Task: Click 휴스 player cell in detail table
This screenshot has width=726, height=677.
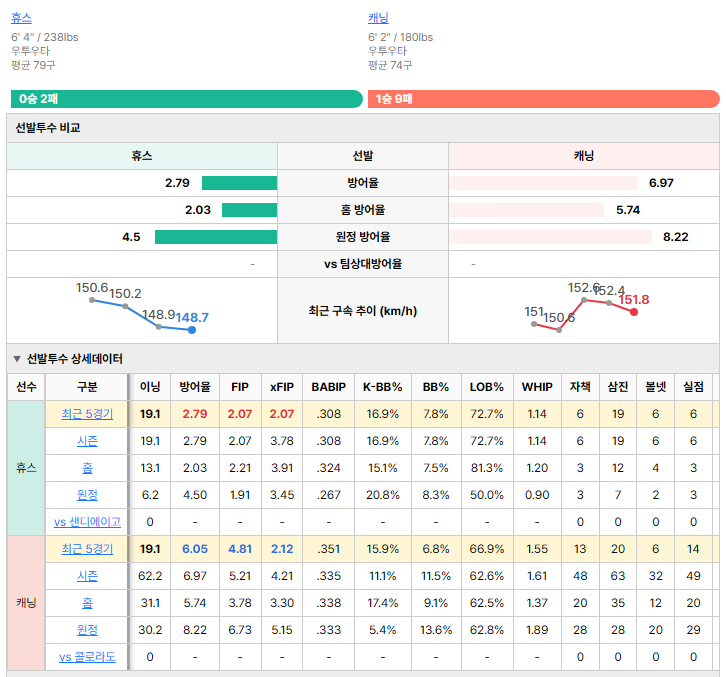Action: coord(26,468)
